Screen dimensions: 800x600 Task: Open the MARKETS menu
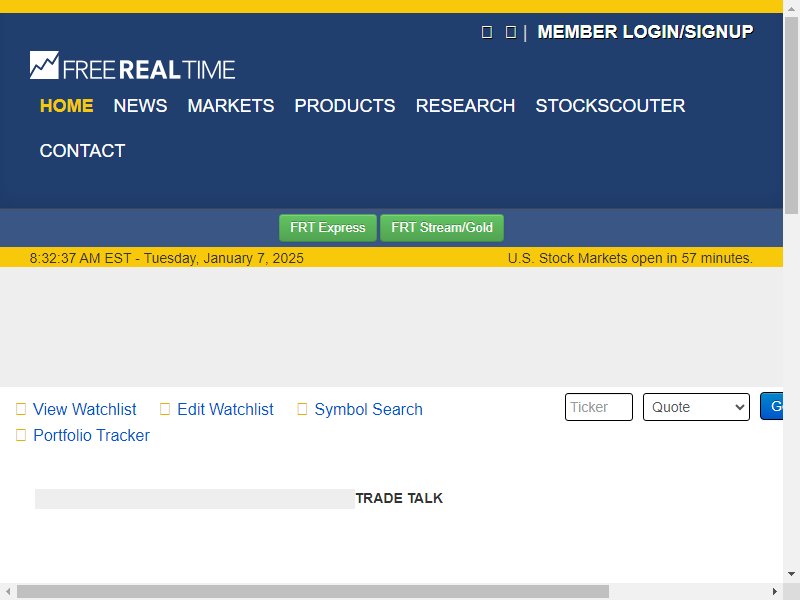[231, 106]
